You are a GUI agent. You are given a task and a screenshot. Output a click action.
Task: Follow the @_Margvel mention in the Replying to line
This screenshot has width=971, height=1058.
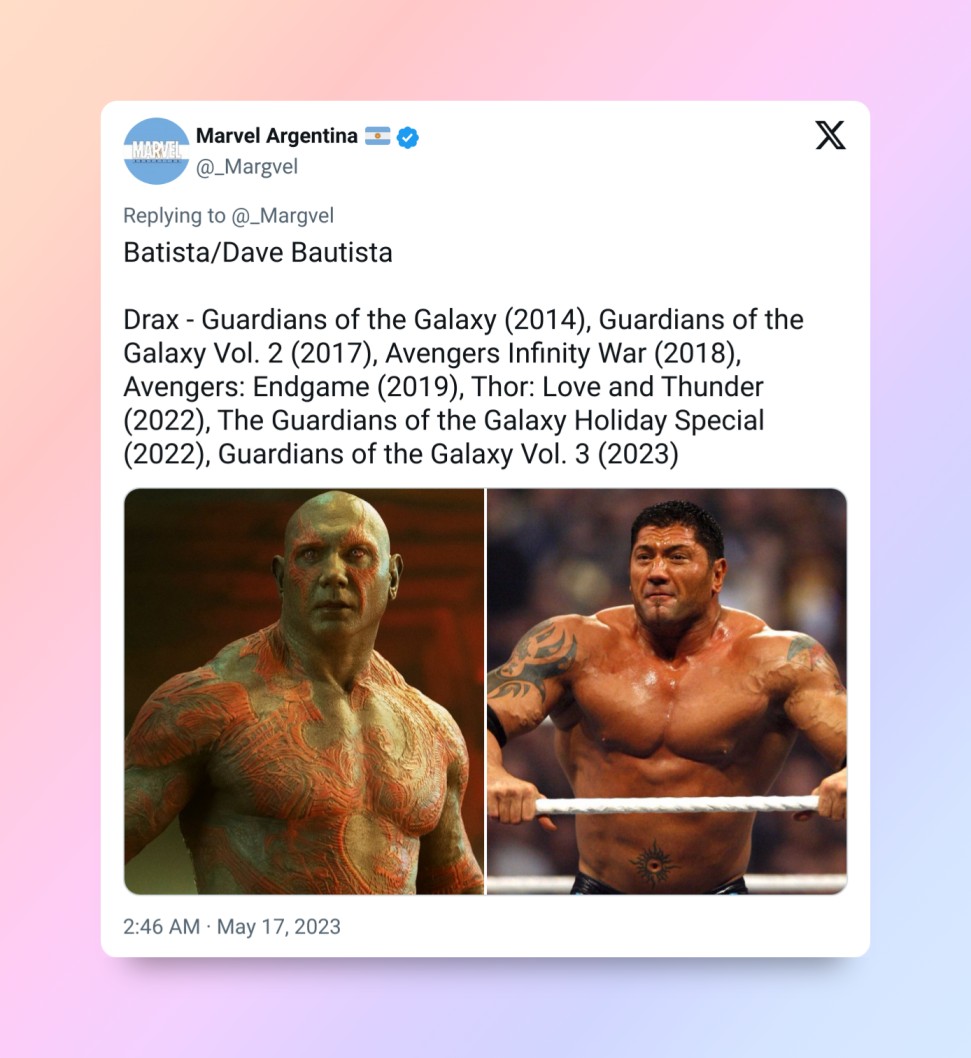click(x=282, y=216)
